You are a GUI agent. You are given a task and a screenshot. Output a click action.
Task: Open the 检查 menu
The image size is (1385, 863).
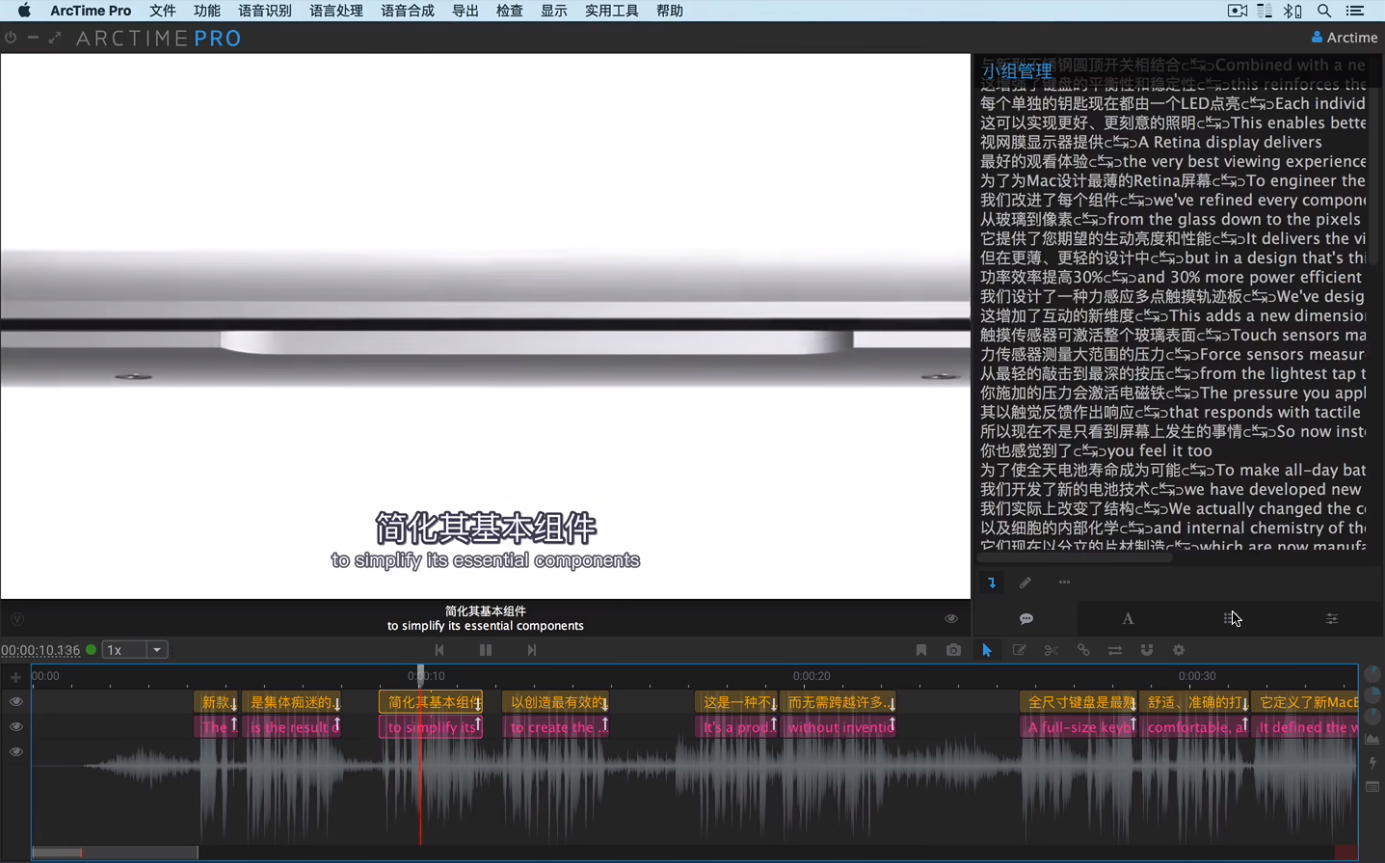pyautogui.click(x=509, y=11)
